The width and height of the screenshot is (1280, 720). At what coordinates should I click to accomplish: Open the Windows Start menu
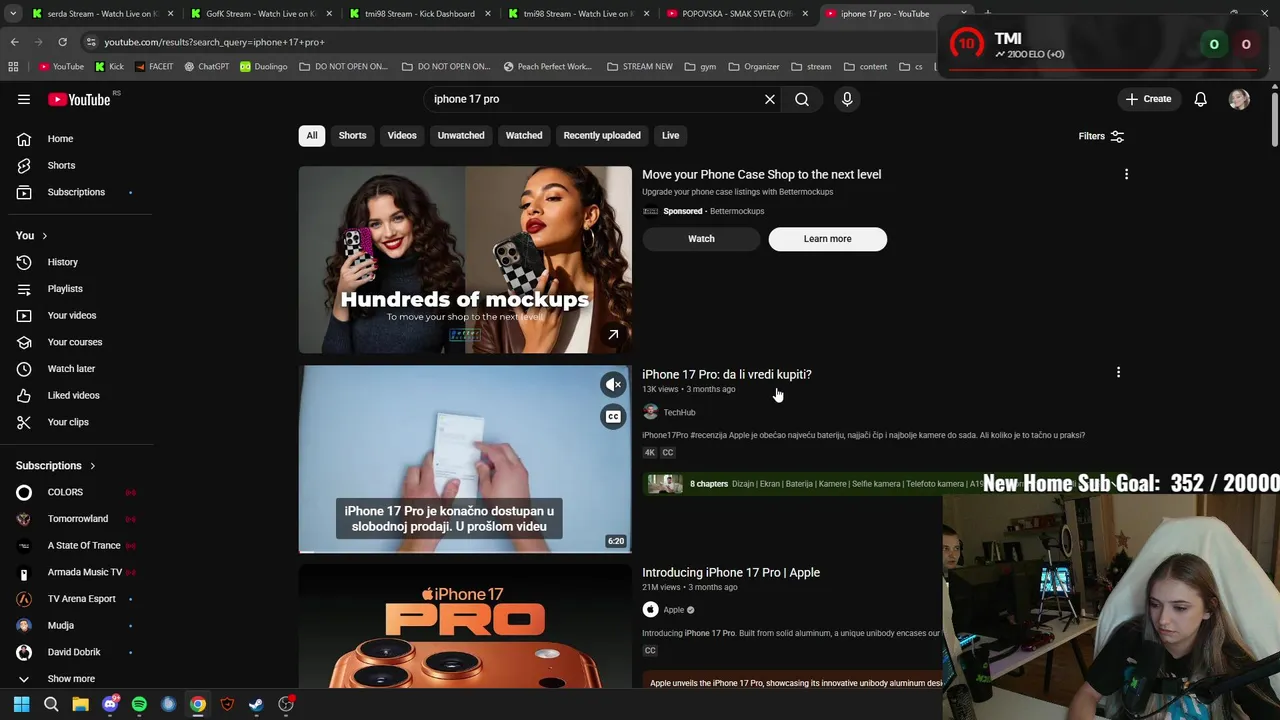[21, 704]
